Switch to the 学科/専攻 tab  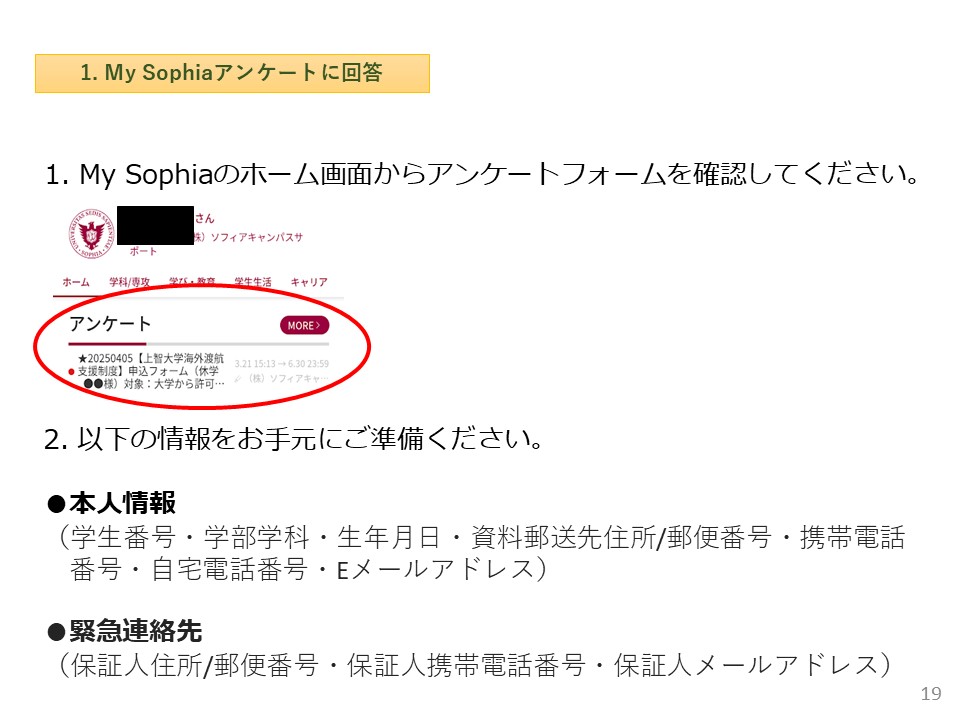(x=129, y=283)
